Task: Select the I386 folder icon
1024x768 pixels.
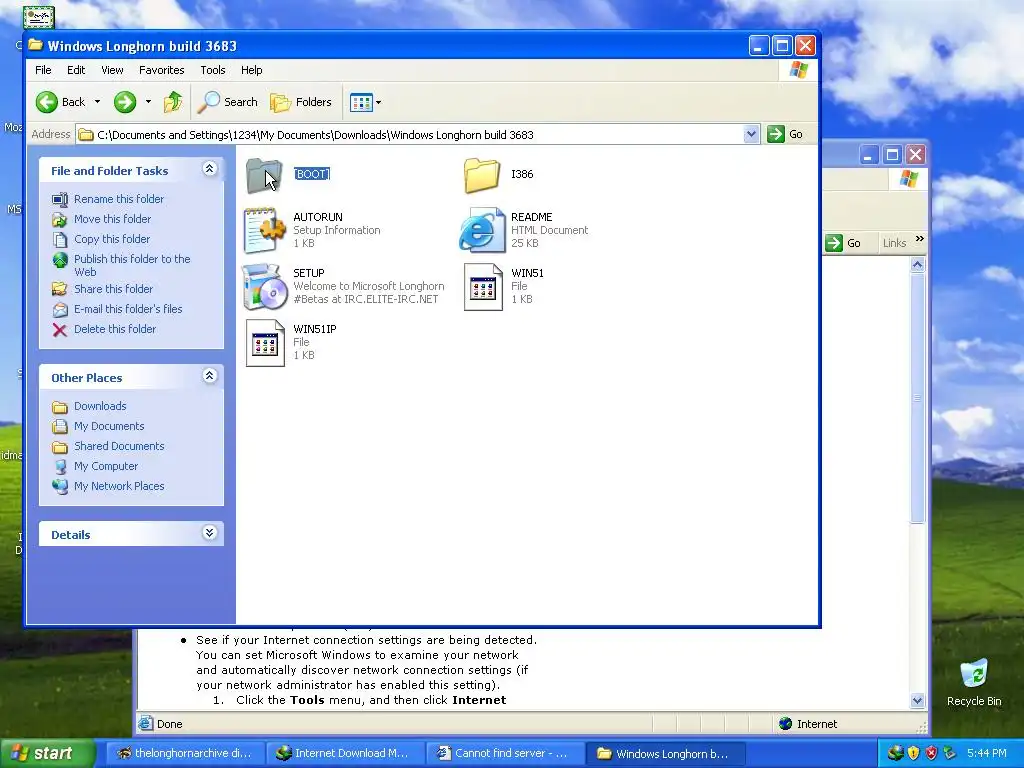Action: click(x=482, y=175)
